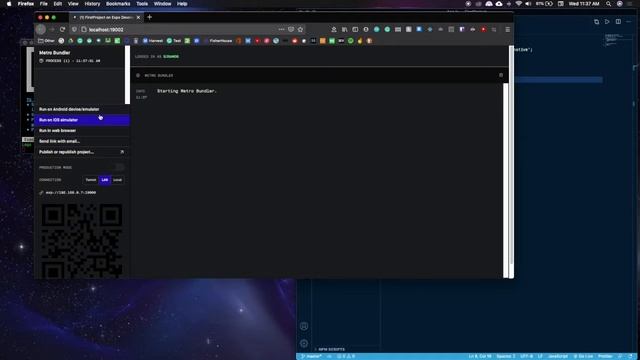The width and height of the screenshot is (640, 360).
Task: Open VS Code more actions ellipsis
Action: point(629,22)
